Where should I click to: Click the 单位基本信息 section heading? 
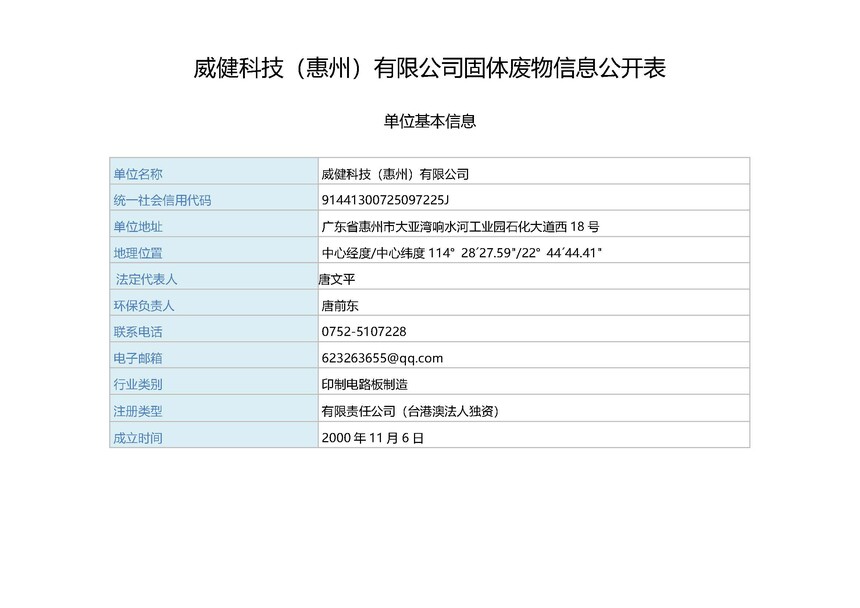click(429, 121)
